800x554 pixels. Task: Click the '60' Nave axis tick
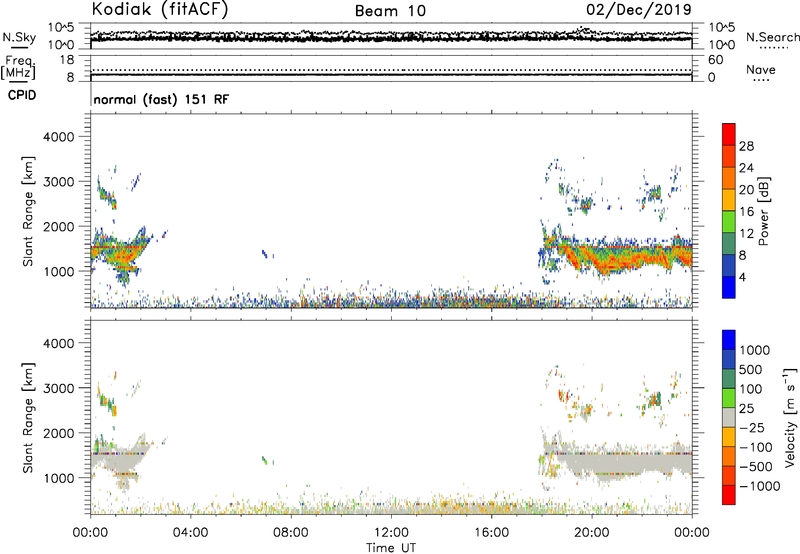click(x=716, y=60)
